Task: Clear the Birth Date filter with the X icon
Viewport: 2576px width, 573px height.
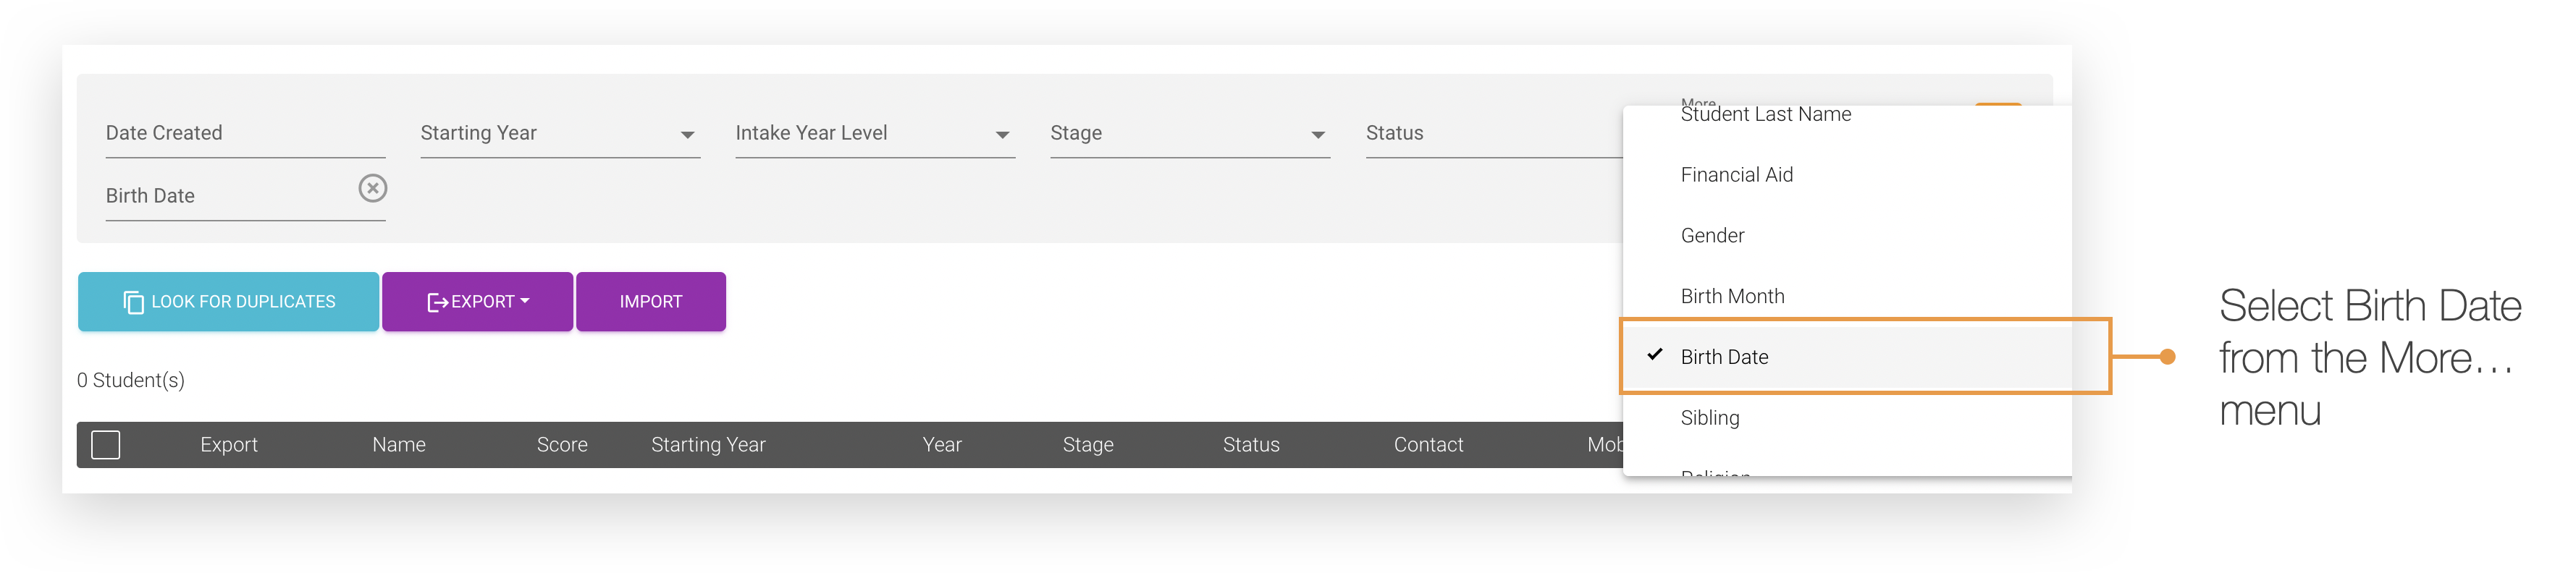Action: (372, 188)
